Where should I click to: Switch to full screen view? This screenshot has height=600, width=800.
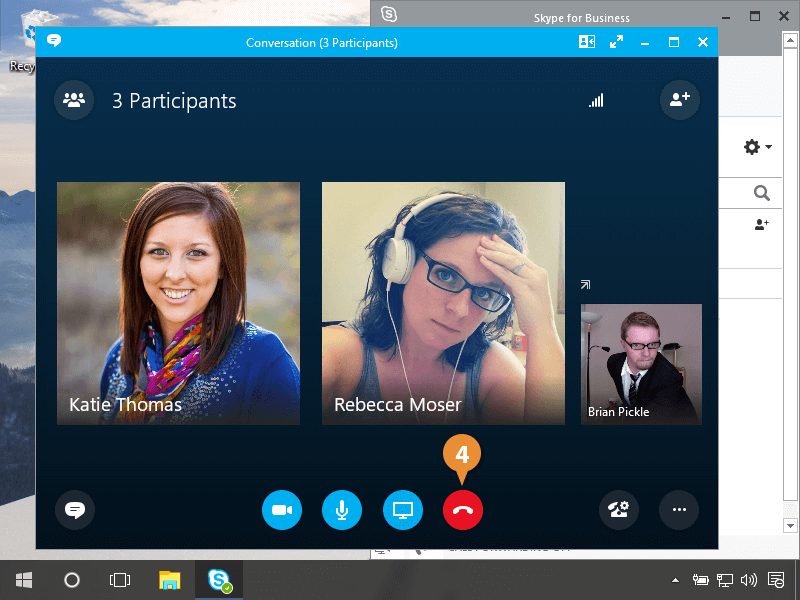pyautogui.click(x=617, y=42)
